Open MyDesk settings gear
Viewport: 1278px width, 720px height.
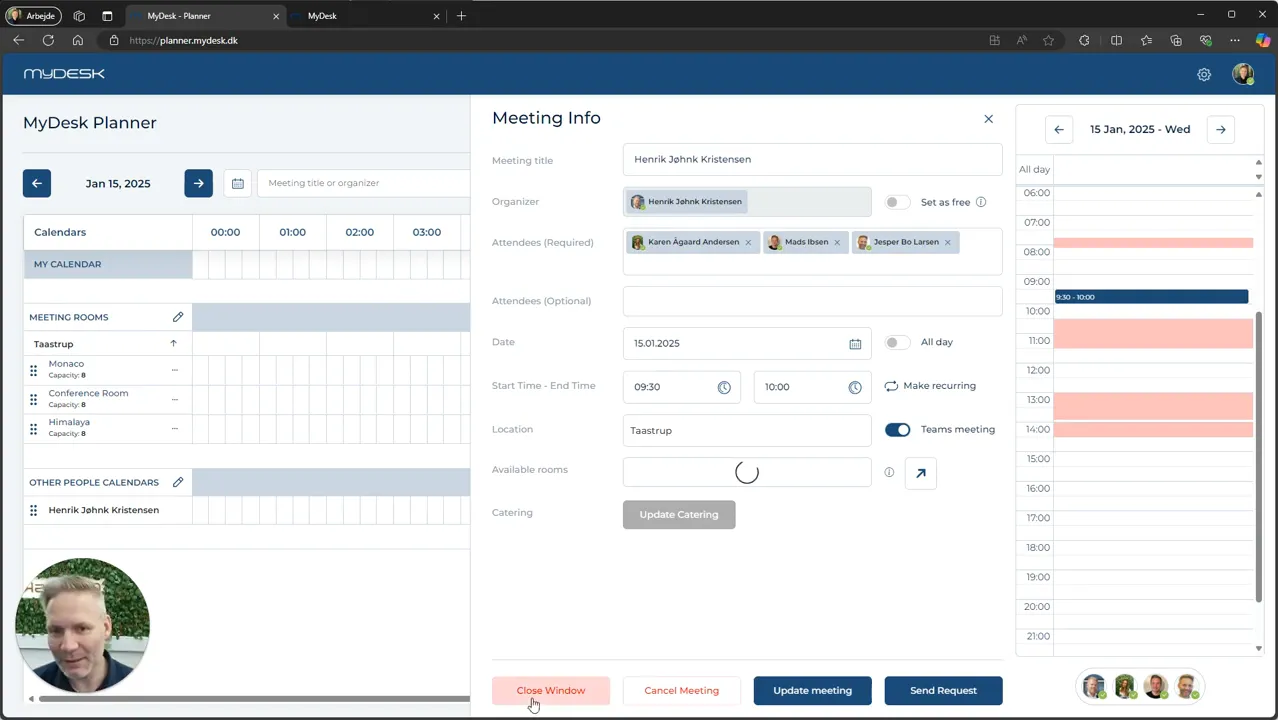coord(1204,74)
